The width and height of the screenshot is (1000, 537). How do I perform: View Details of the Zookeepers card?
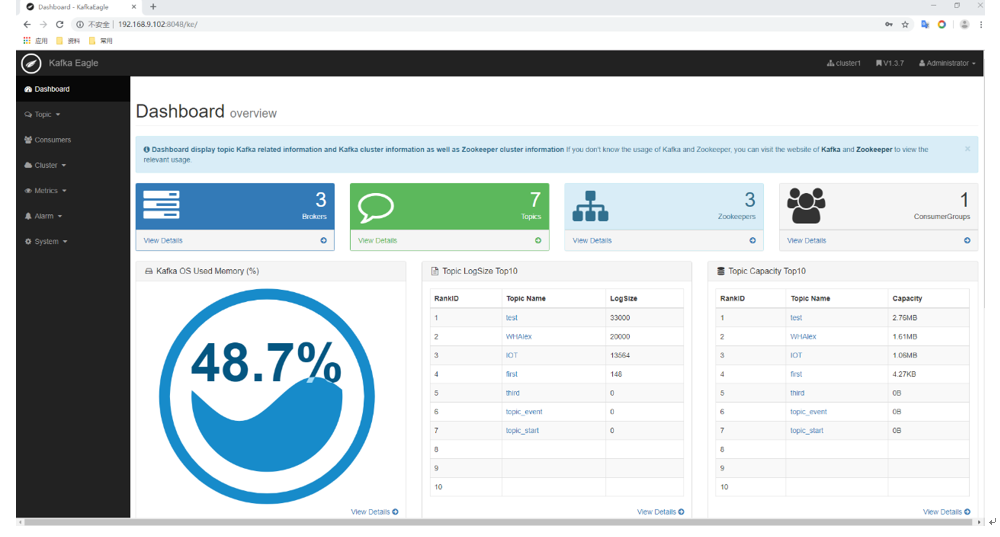click(592, 240)
